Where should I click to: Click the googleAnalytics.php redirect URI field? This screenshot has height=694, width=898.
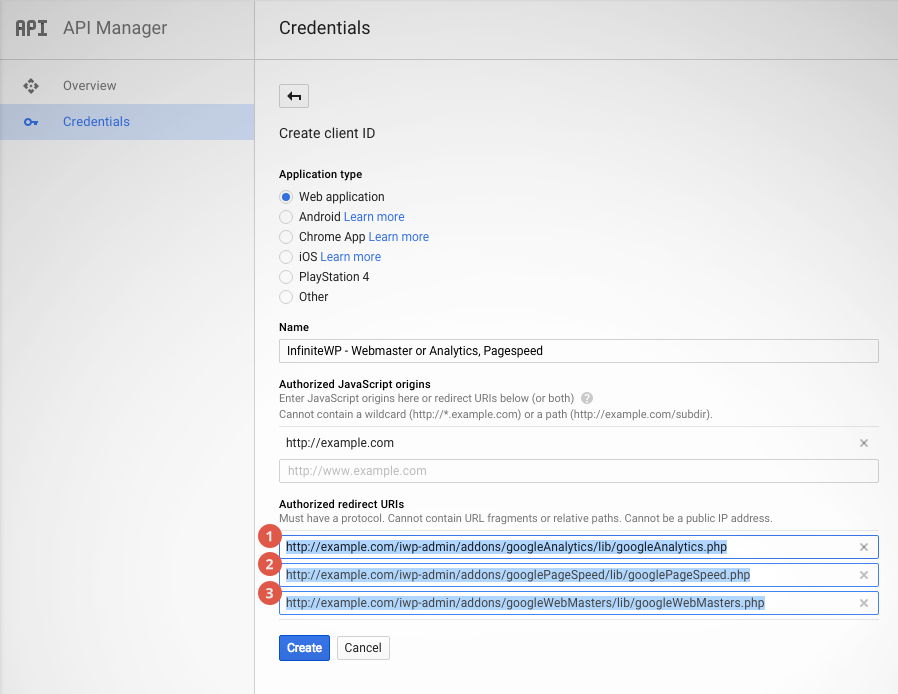(578, 547)
